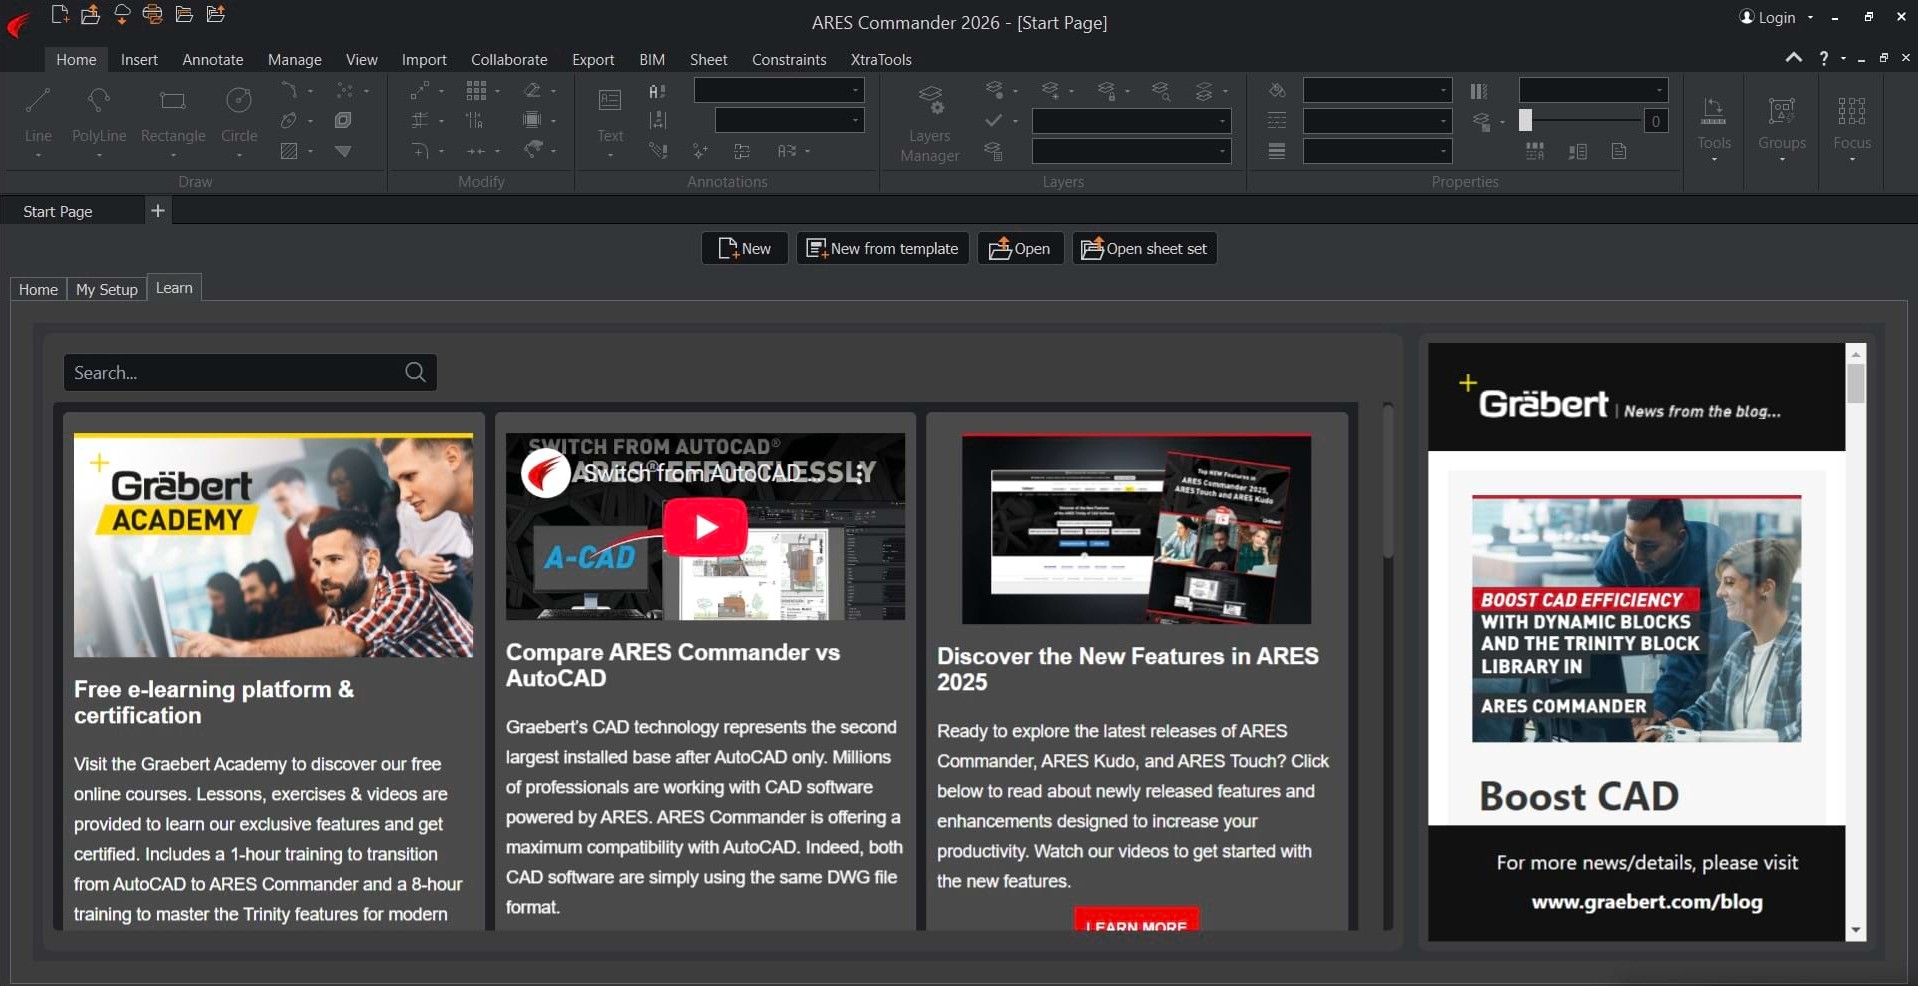
Task: Select the Circle draw tool
Action: [239, 115]
